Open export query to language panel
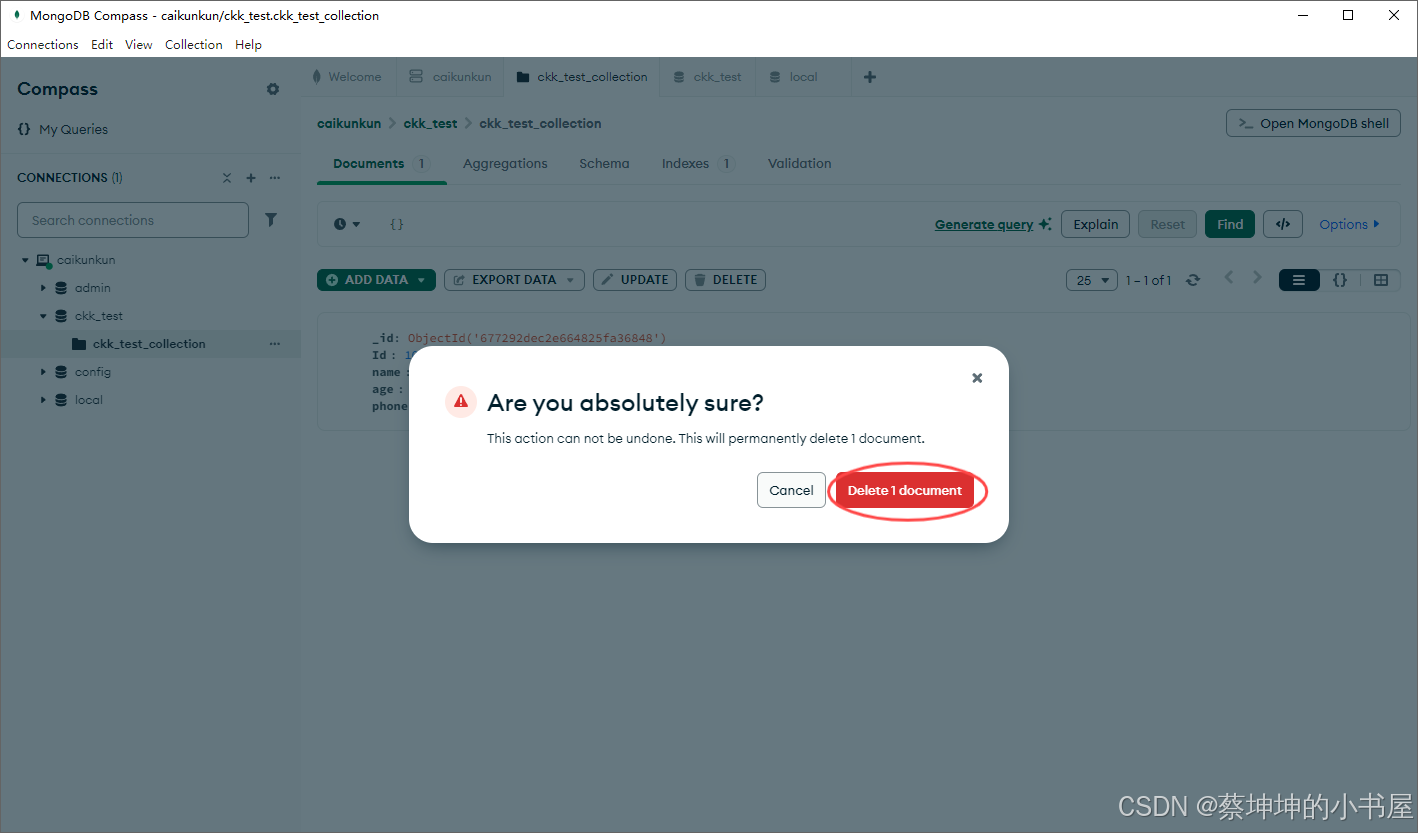The width and height of the screenshot is (1418, 833). click(x=1283, y=223)
